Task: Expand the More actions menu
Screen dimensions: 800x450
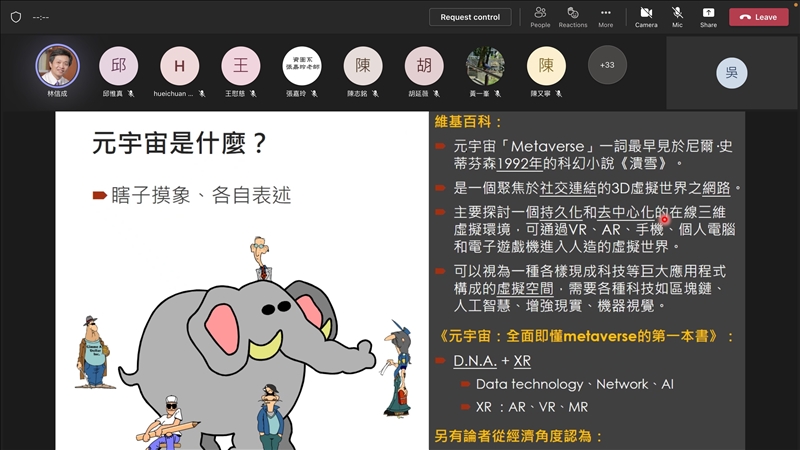Action: [606, 16]
